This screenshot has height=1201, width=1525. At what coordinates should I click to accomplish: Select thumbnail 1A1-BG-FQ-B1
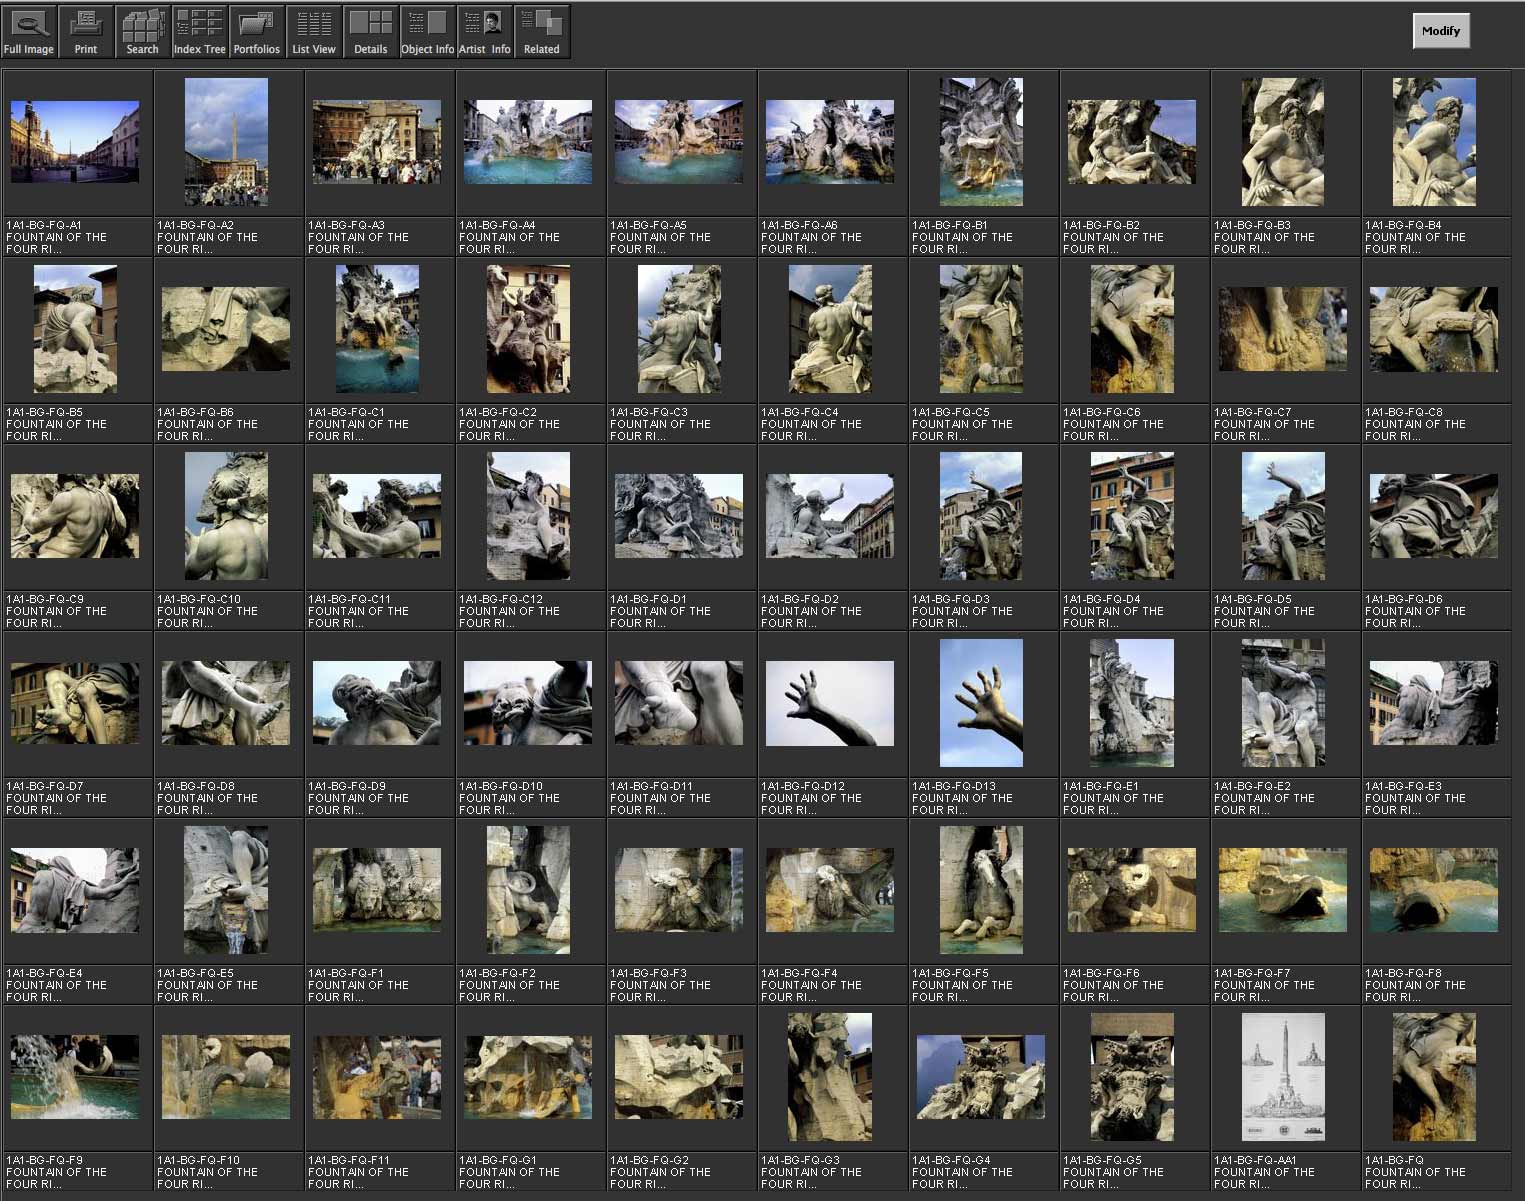981,142
